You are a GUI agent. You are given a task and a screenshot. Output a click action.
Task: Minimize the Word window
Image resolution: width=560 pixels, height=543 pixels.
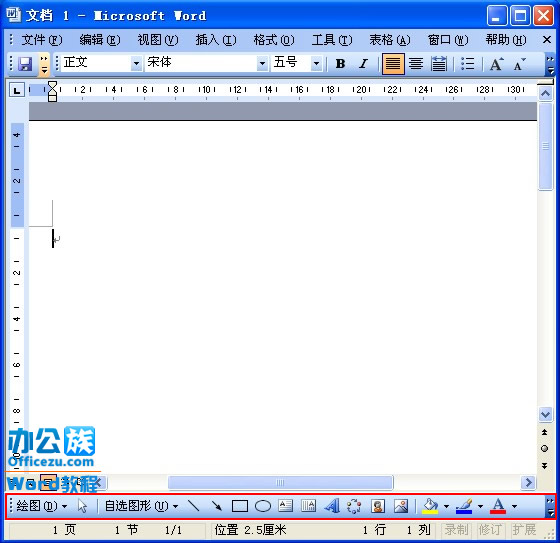496,16
